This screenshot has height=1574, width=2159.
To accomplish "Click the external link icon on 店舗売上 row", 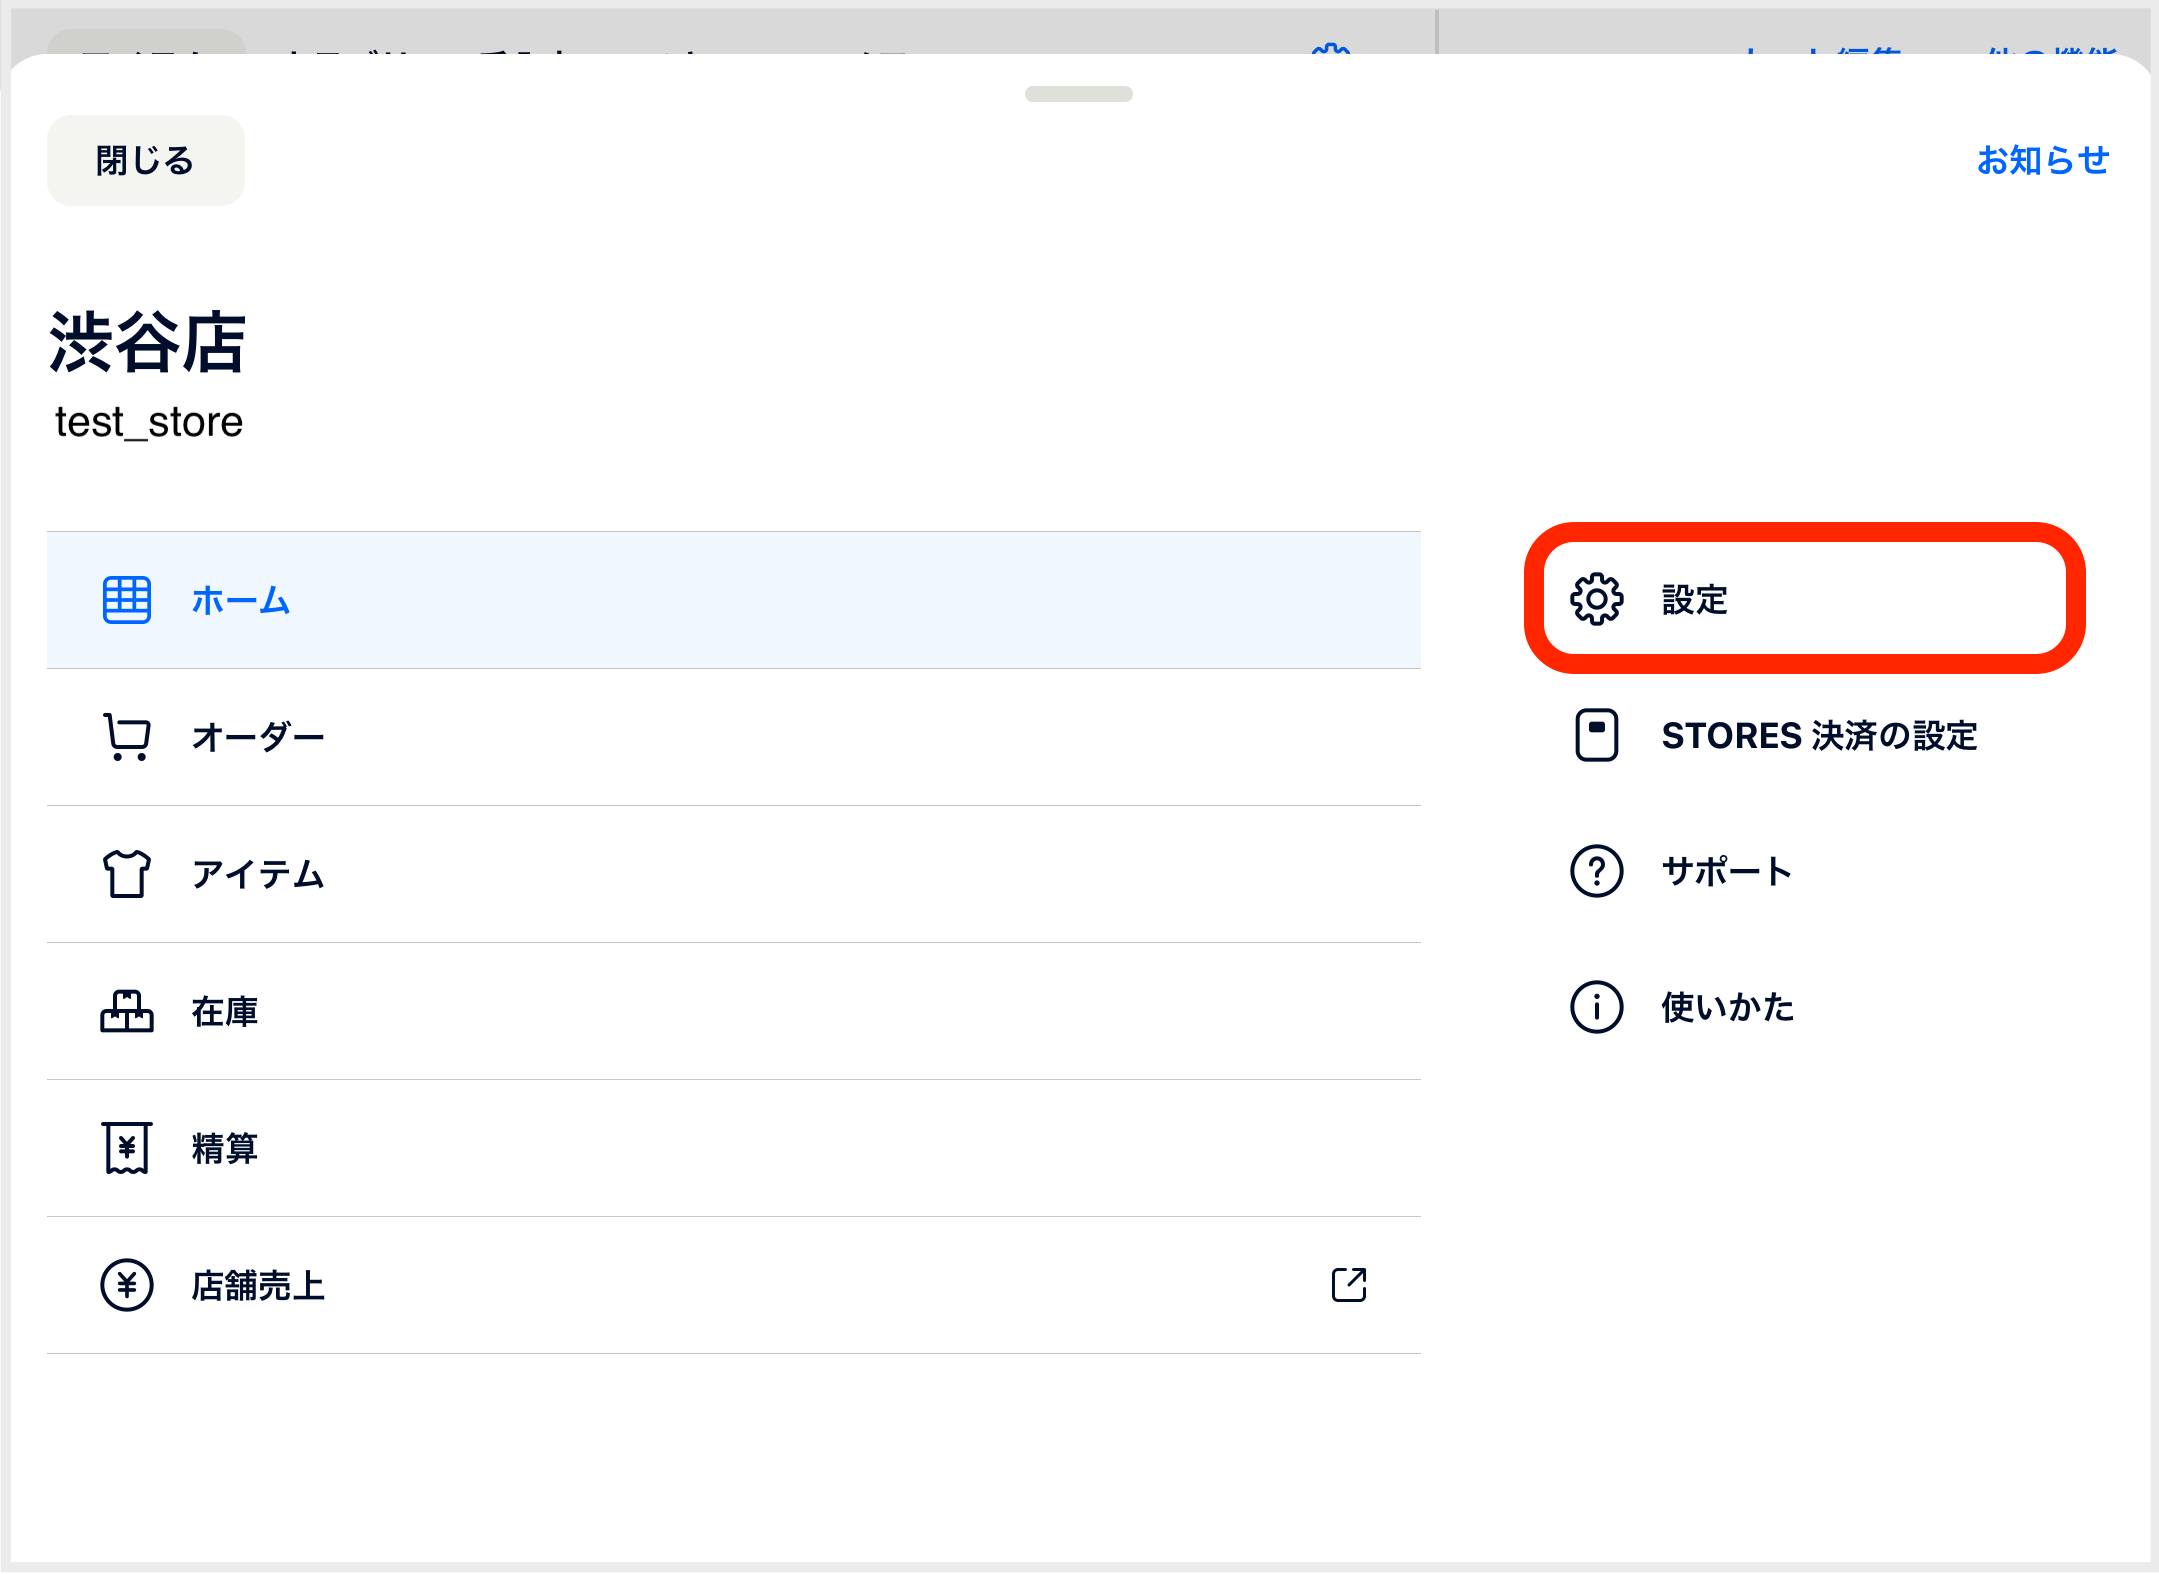I will point(1349,1285).
